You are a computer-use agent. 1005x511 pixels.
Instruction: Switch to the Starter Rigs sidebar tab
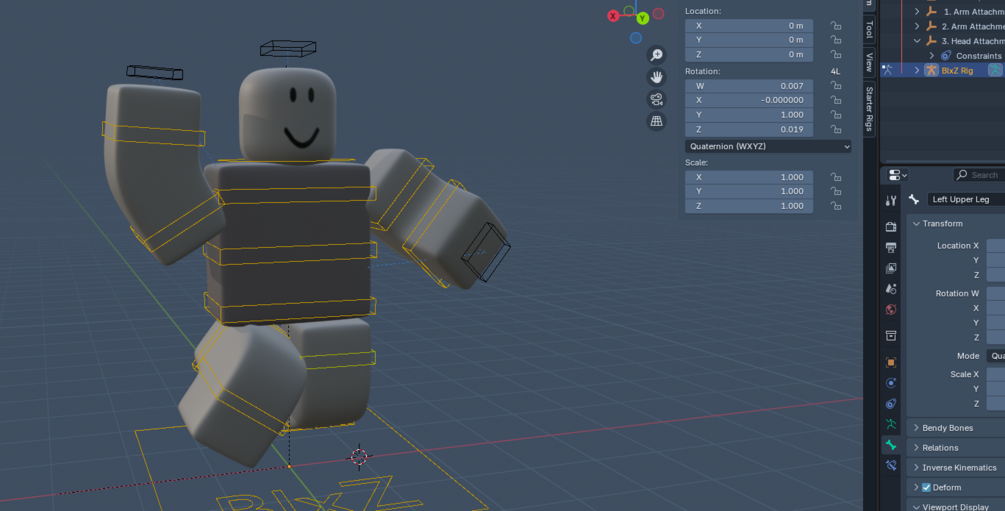point(869,108)
